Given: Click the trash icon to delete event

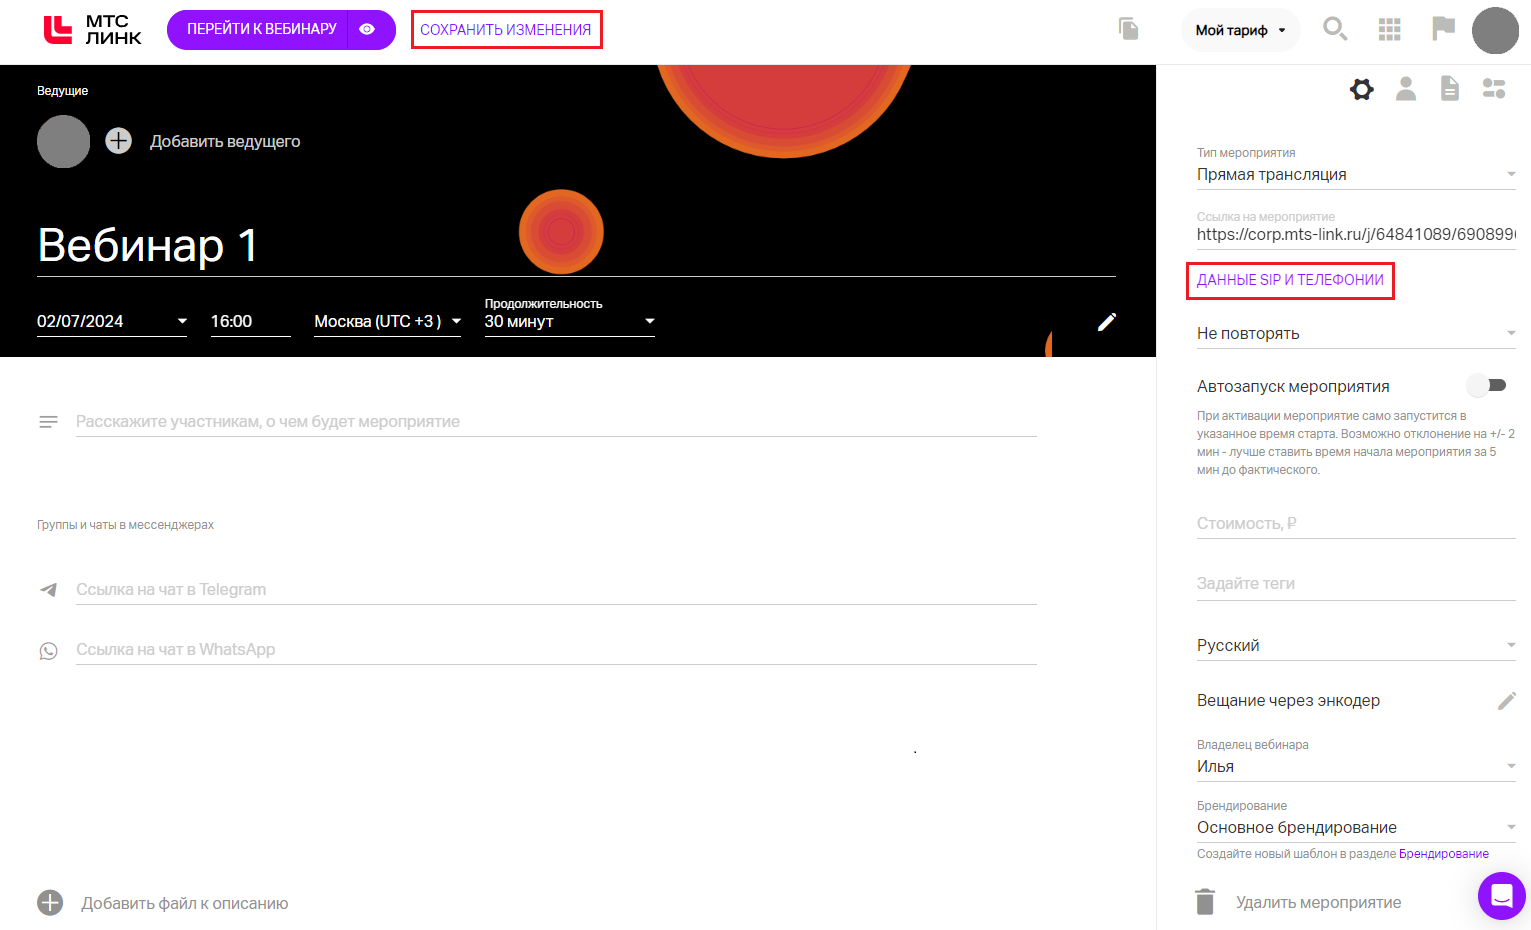Looking at the screenshot, I should [1205, 902].
